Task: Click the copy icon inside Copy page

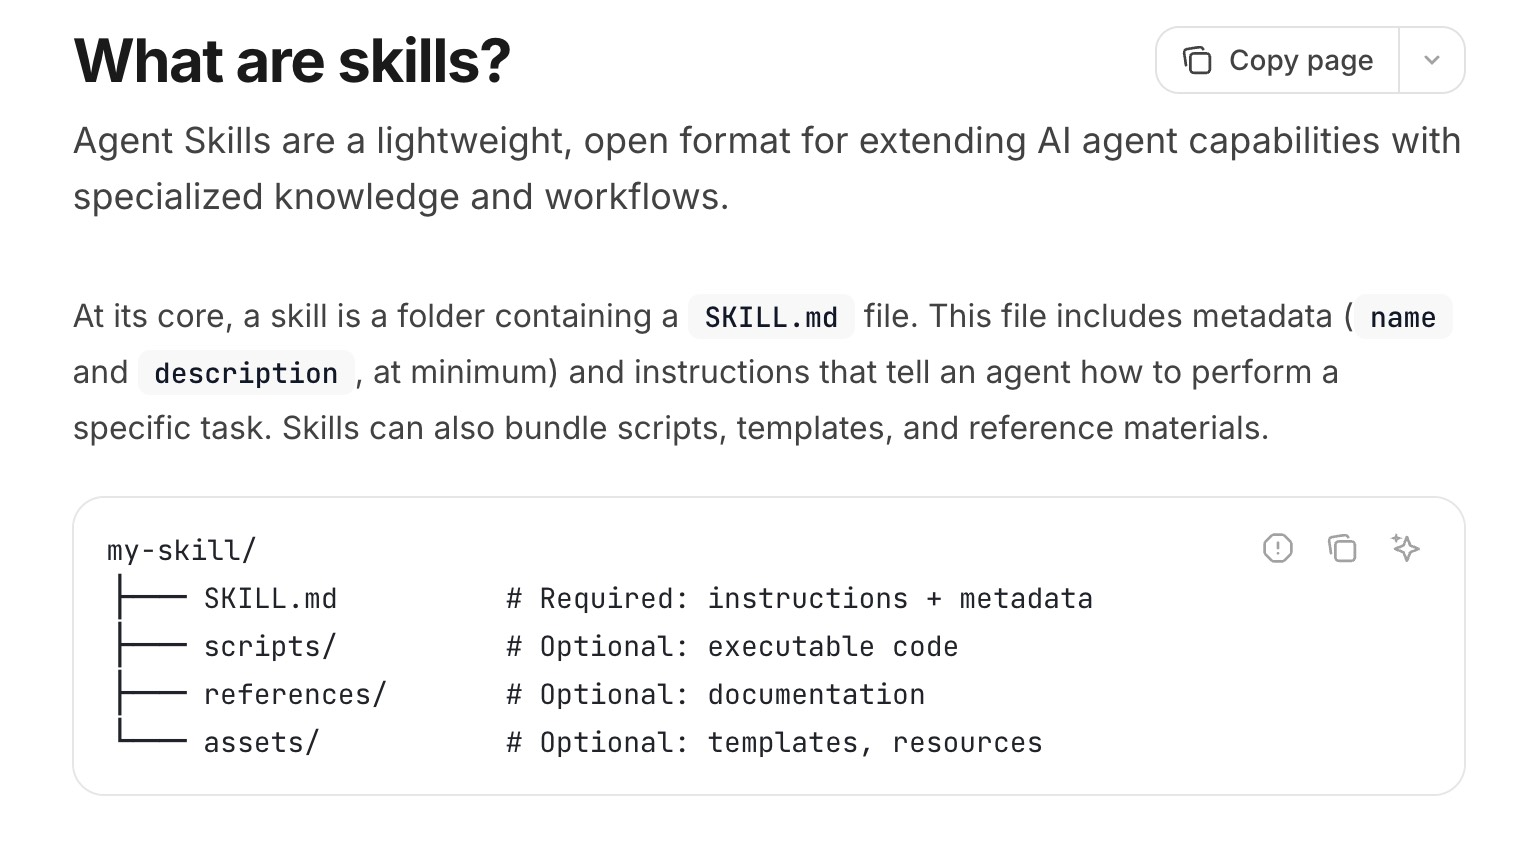Action: coord(1197,61)
